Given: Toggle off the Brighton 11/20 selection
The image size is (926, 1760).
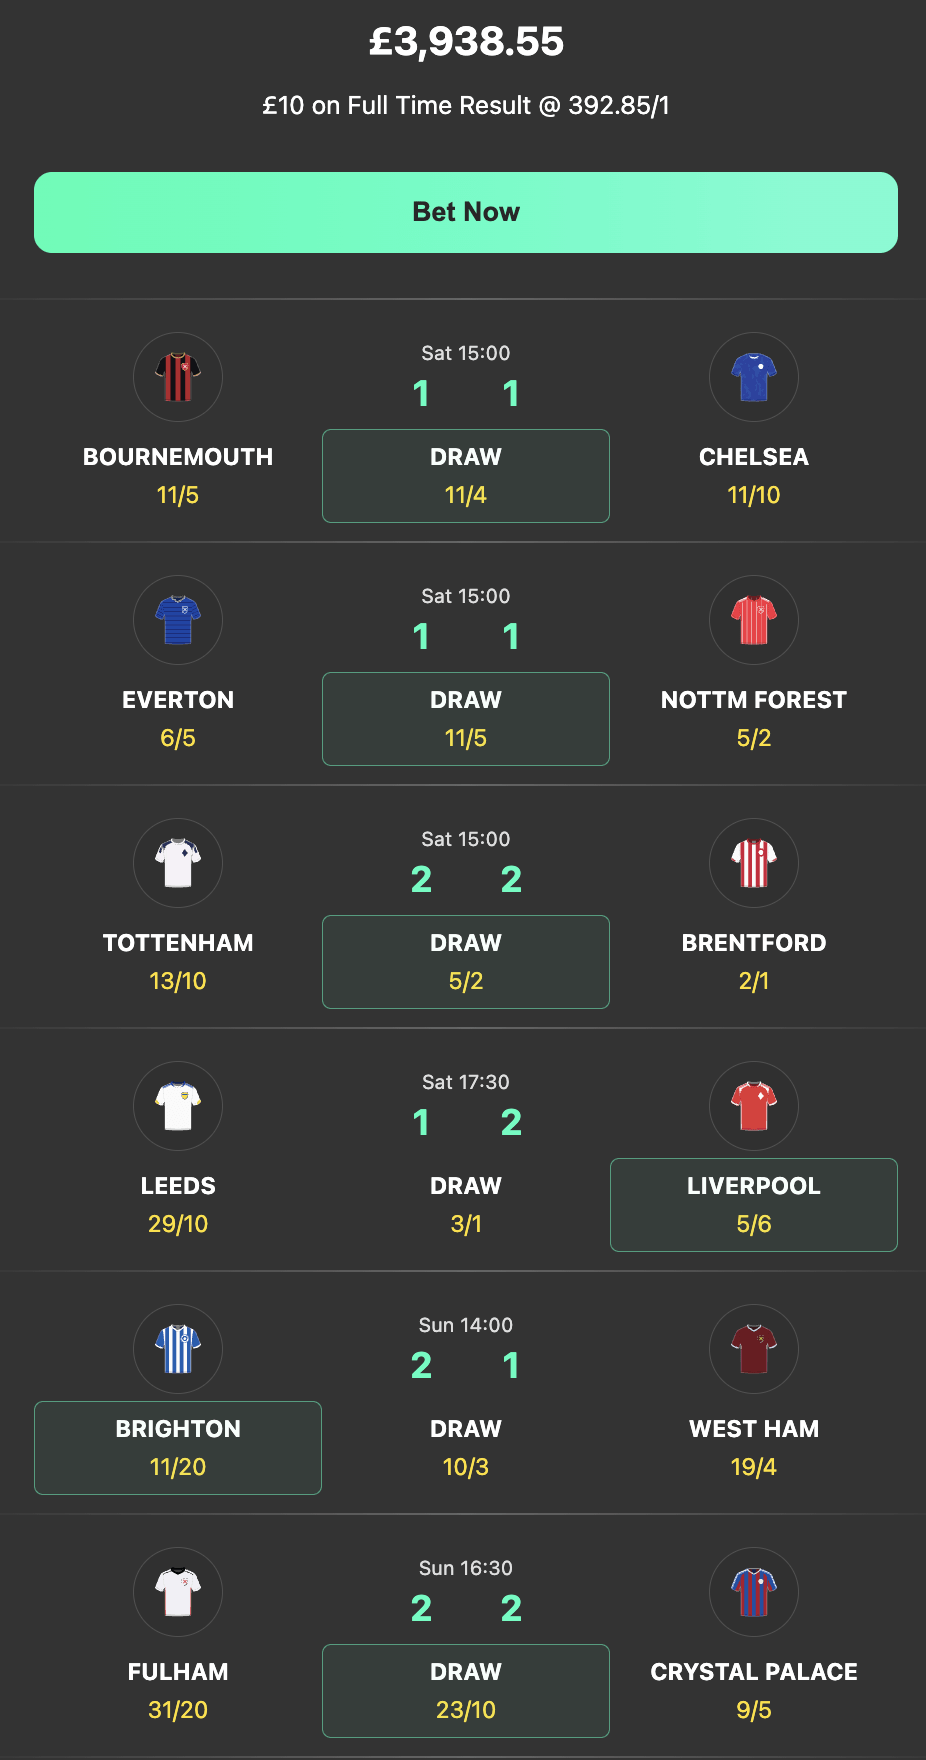Looking at the screenshot, I should [x=177, y=1447].
